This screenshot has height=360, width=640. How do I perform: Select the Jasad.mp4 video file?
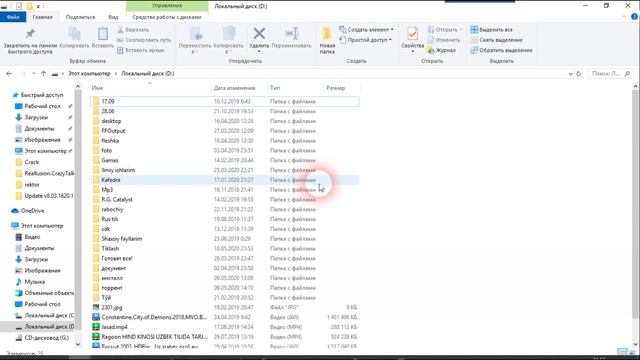[224, 327]
